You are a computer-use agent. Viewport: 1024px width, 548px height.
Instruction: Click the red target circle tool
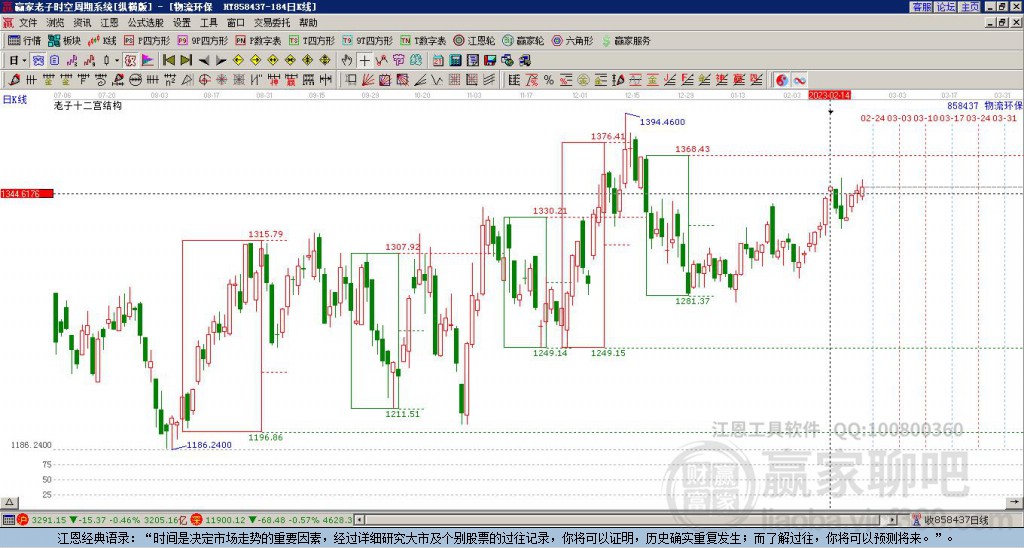[204, 80]
